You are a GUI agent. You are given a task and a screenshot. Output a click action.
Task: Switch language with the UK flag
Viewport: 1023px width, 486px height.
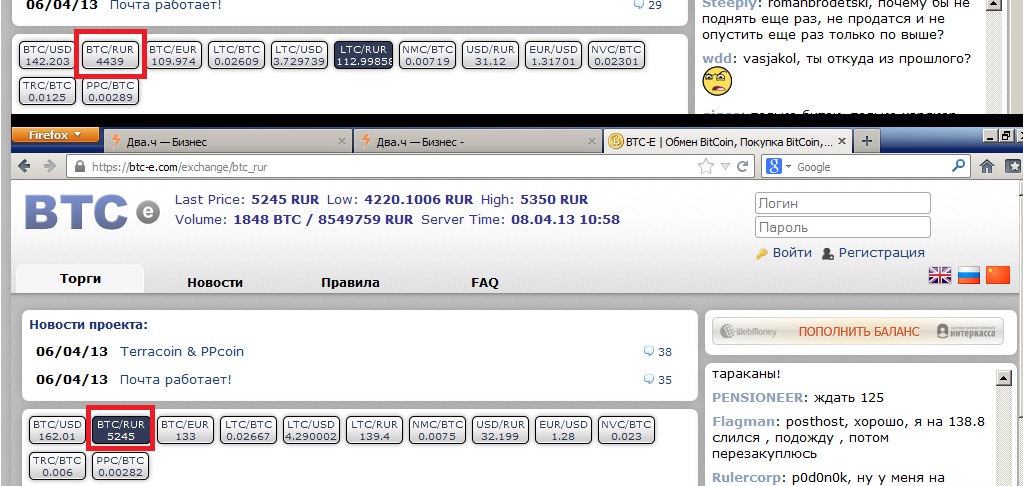(939, 275)
